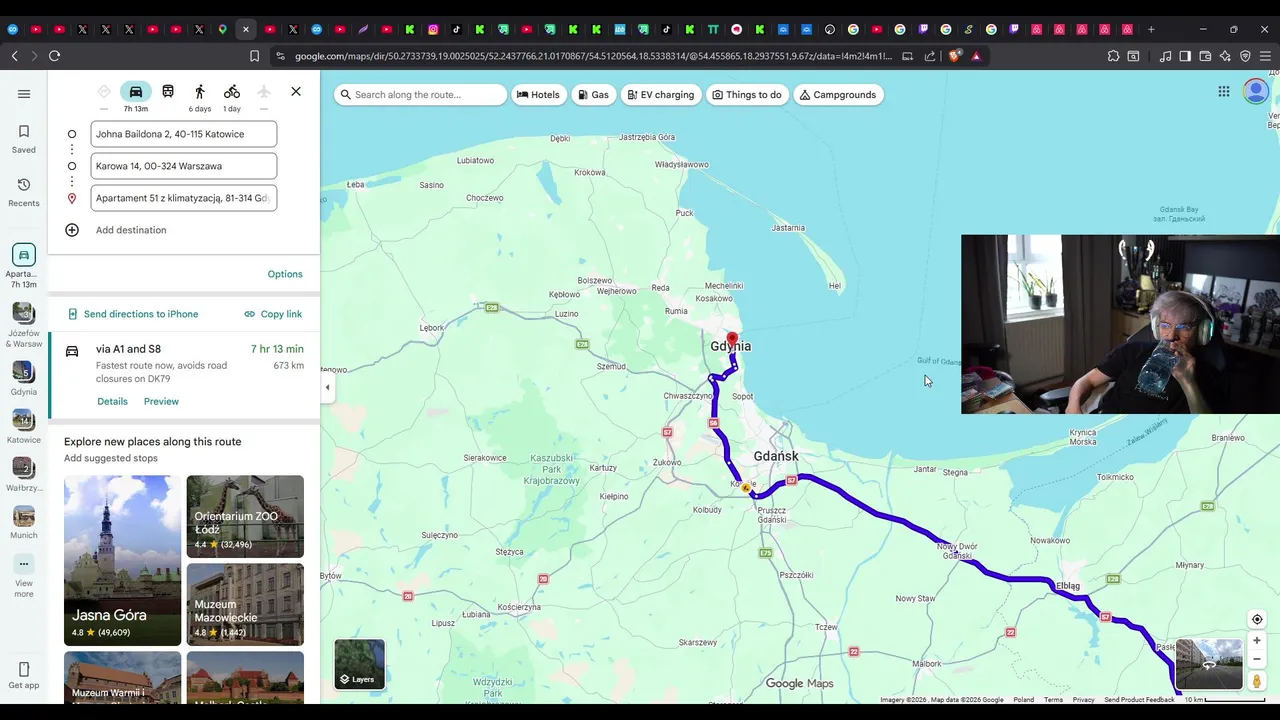The height and width of the screenshot is (720, 1280).
Task: Select Driving travel mode
Action: [136, 92]
